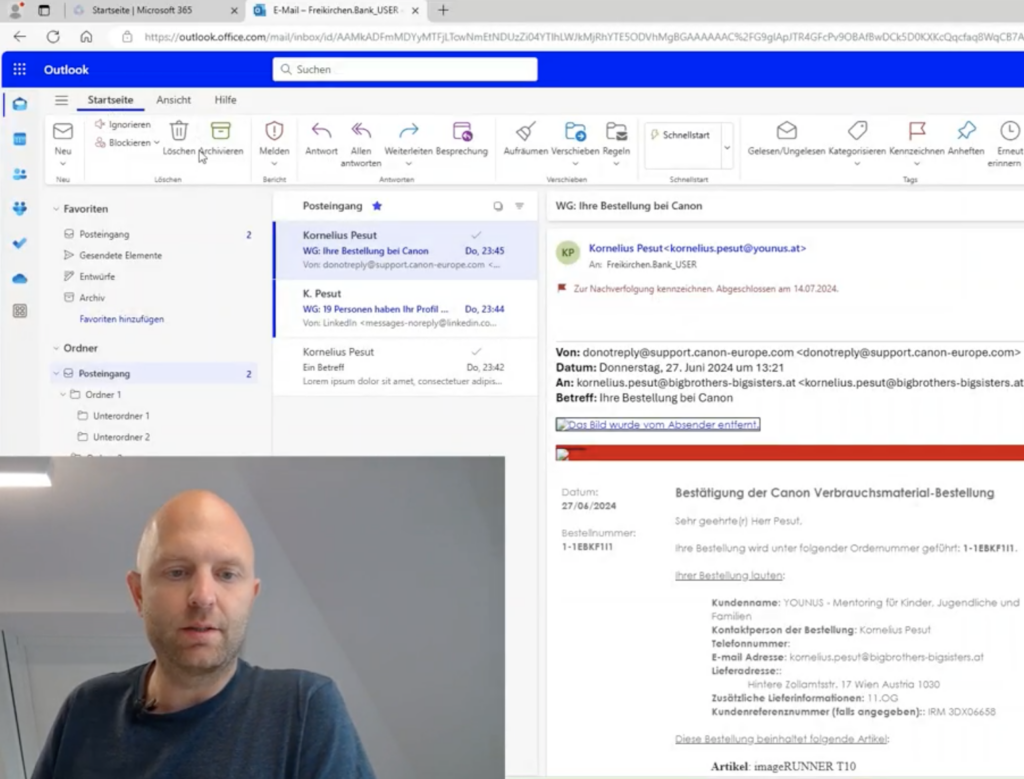Viewport: 1024px width, 779px height.
Task: Flag the message with Kennzeichnen
Action: [917, 139]
